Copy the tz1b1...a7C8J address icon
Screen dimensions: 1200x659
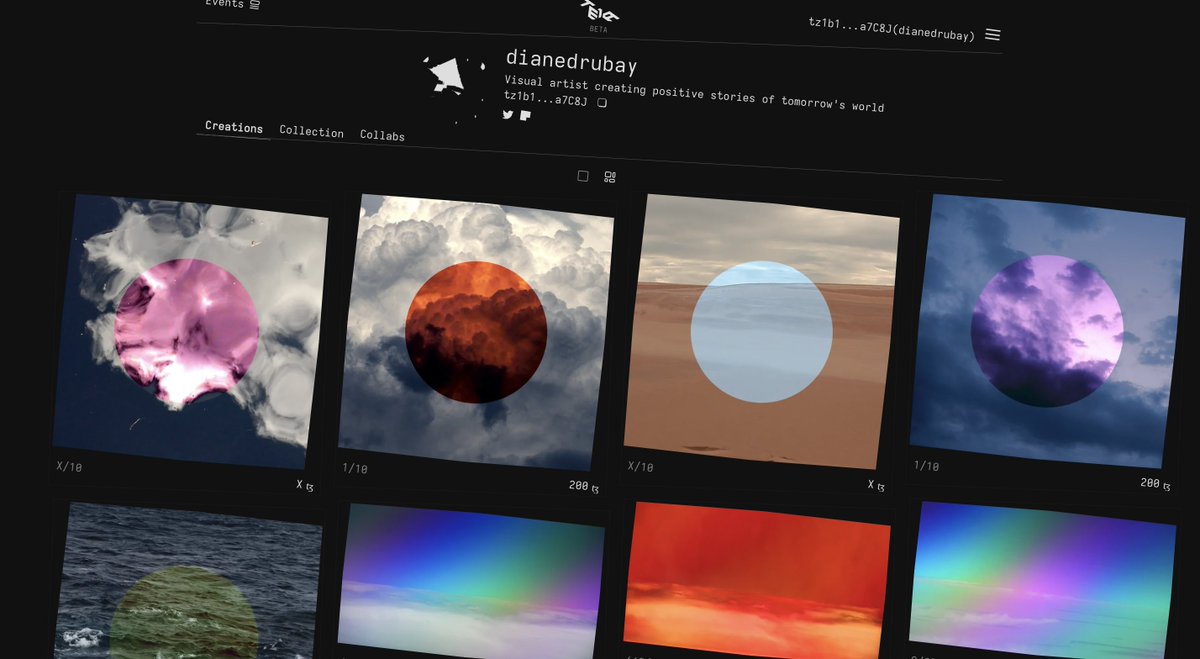point(602,102)
